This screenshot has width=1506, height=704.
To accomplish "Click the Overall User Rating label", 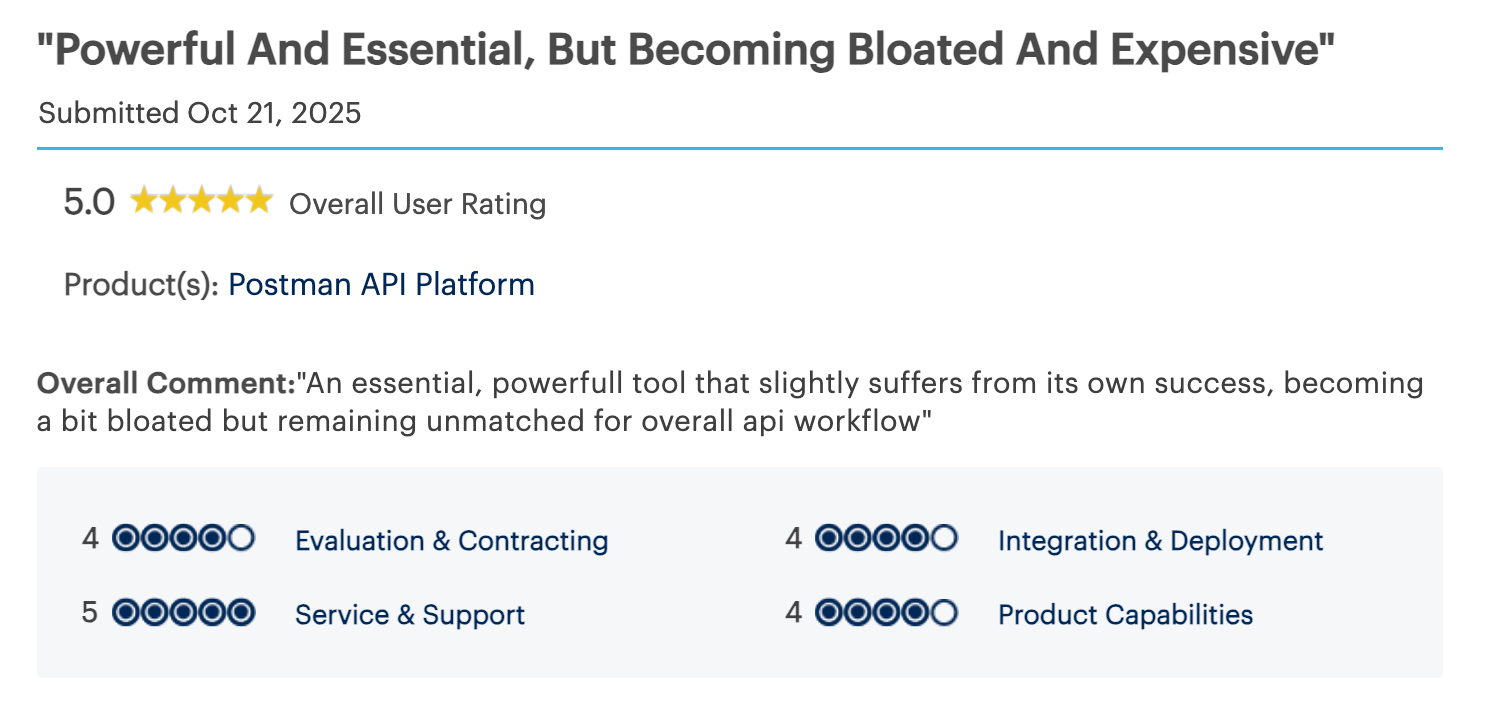I will pyautogui.click(x=417, y=204).
